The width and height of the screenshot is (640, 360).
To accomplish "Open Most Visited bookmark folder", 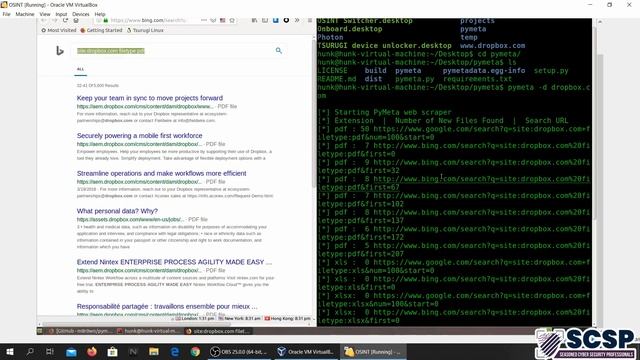I will tap(59, 30).
